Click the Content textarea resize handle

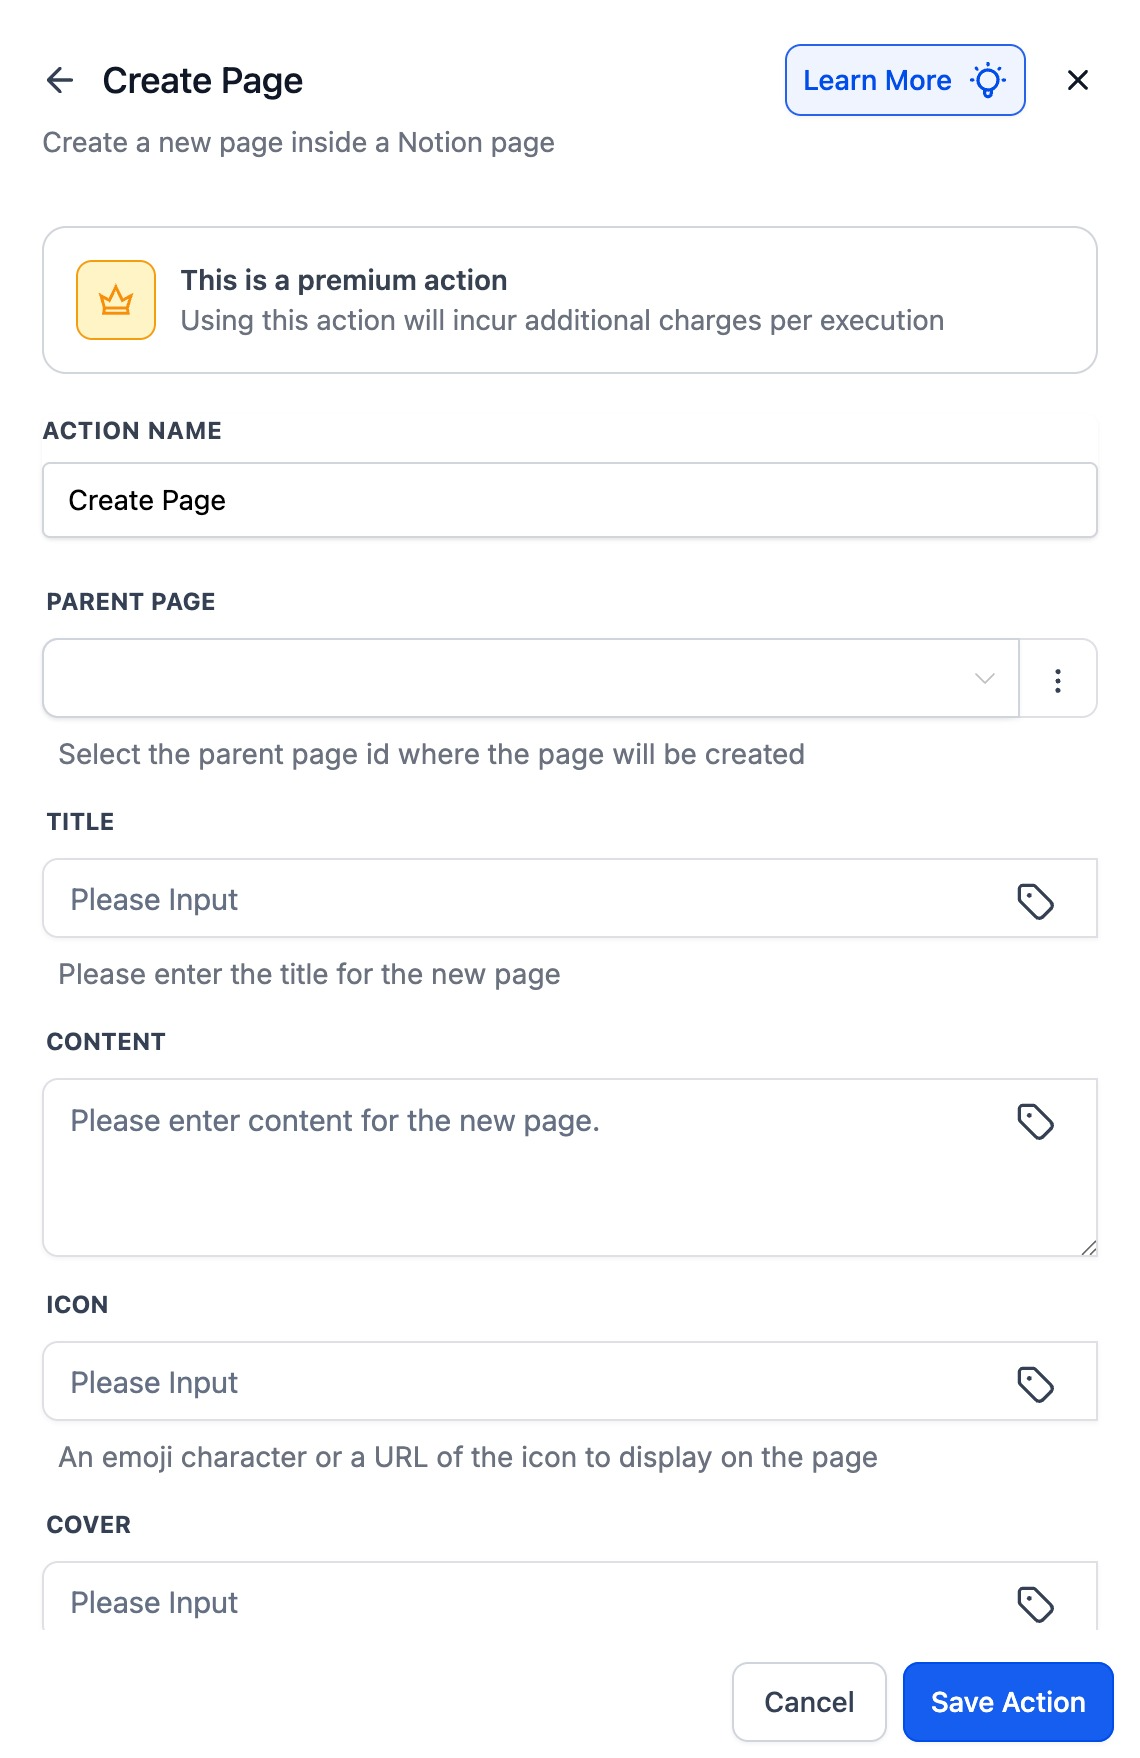coord(1088,1247)
